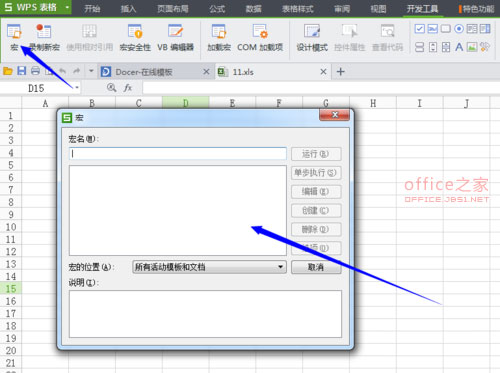Open COM 加载项 add-ins
Viewport: 500px width, 373px height.
point(260,38)
